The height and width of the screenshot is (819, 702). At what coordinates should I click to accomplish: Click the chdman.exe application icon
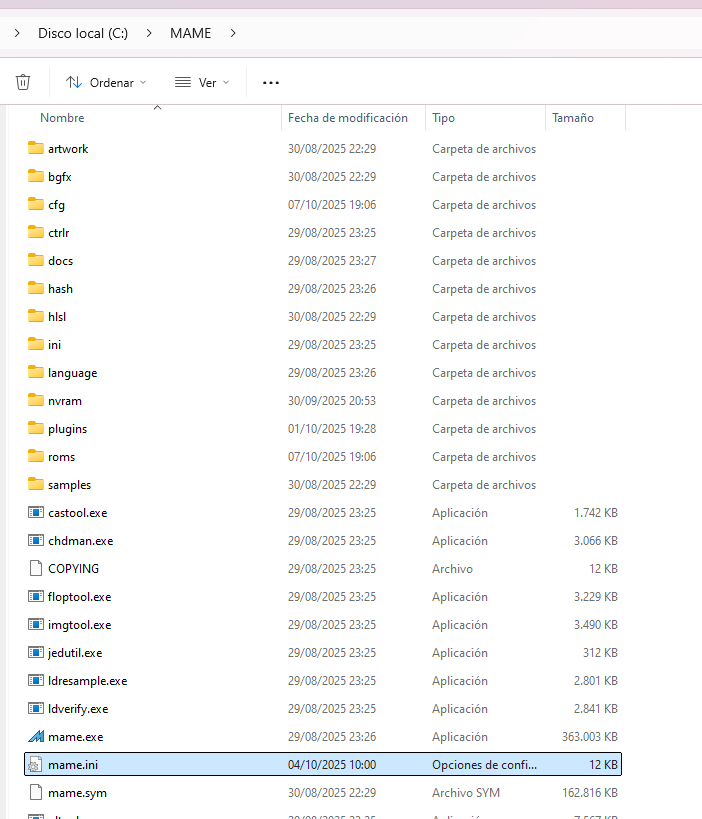click(x=36, y=541)
